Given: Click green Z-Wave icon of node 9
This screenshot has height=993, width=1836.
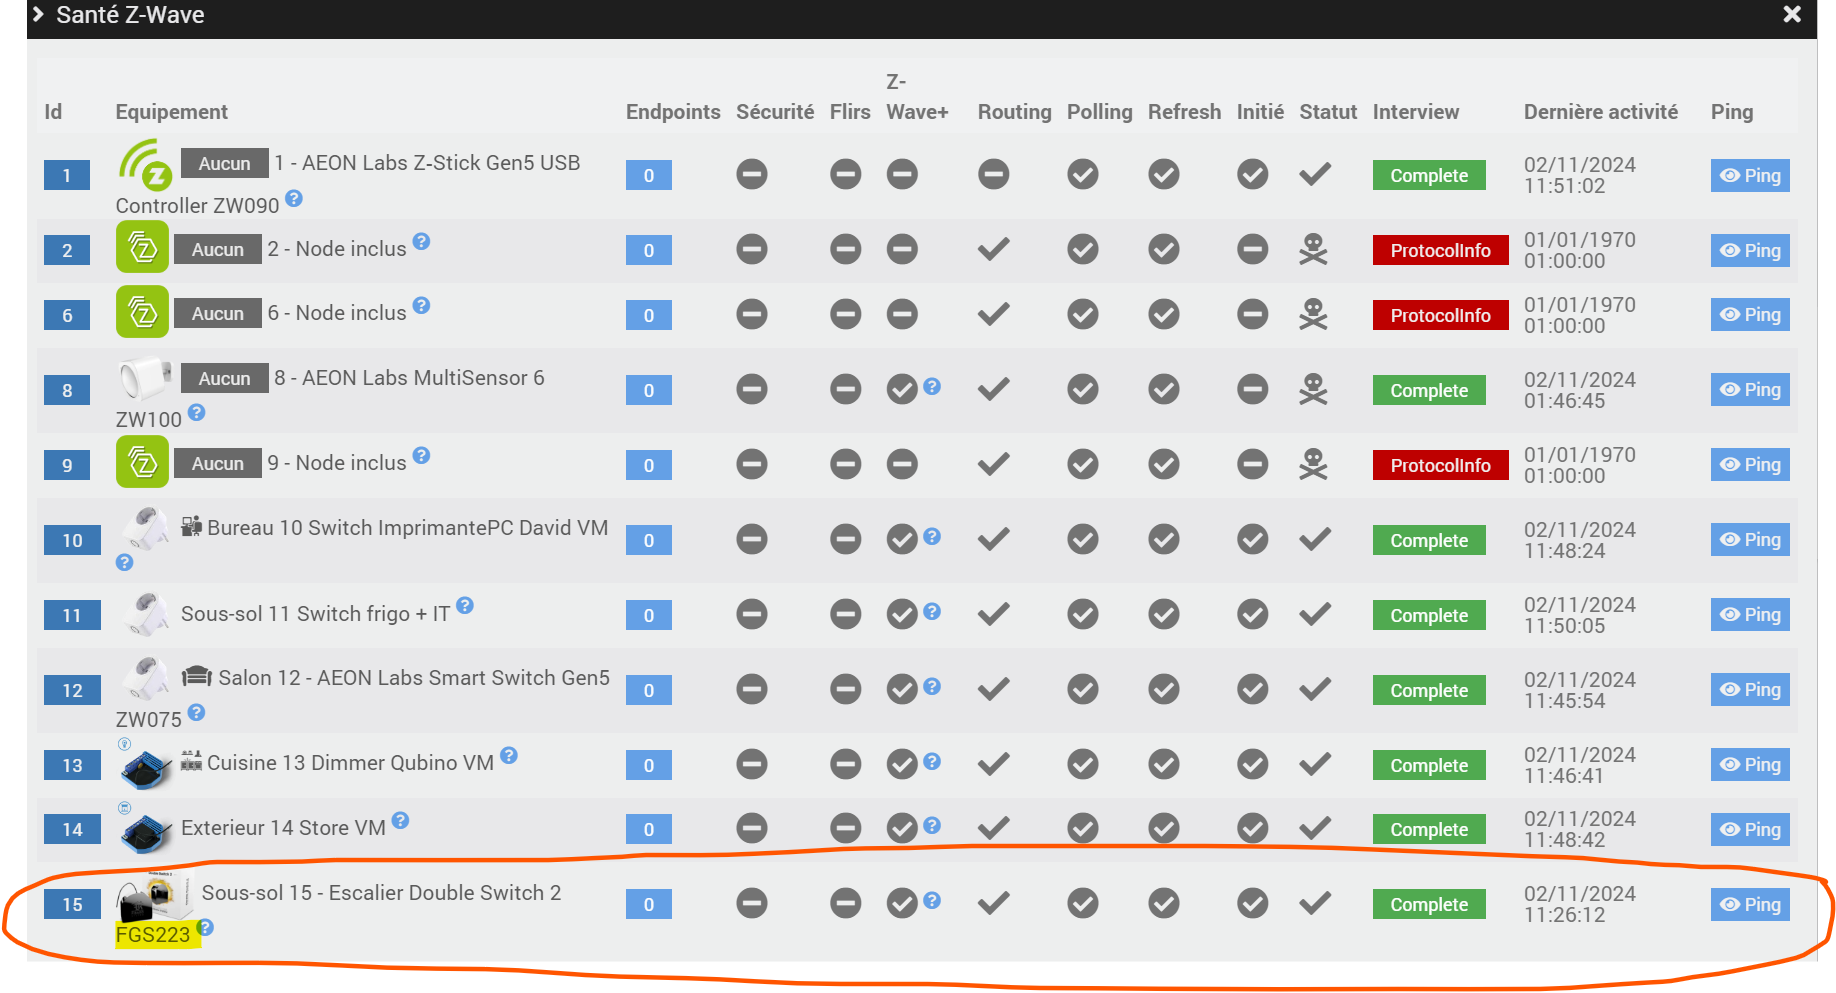Looking at the screenshot, I should pos(142,462).
